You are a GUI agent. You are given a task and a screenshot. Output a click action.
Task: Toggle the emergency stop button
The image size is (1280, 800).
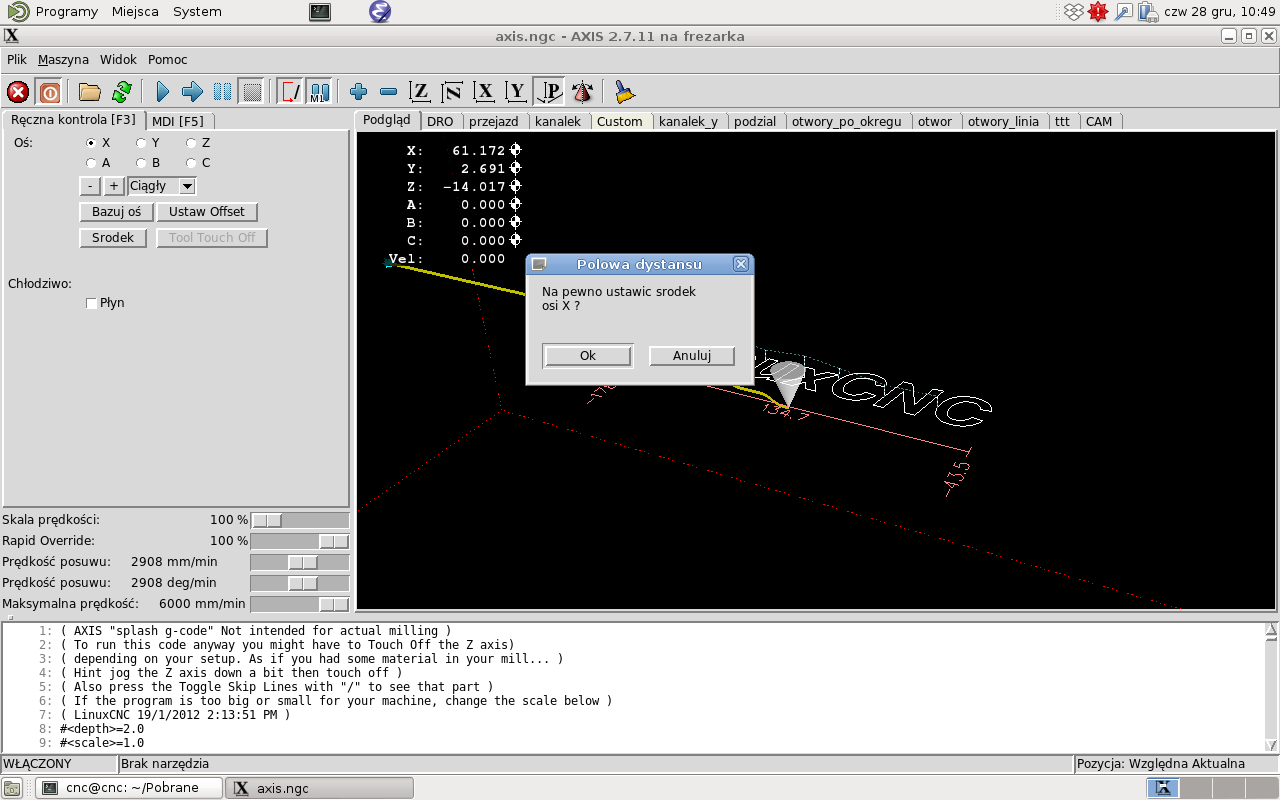click(18, 92)
